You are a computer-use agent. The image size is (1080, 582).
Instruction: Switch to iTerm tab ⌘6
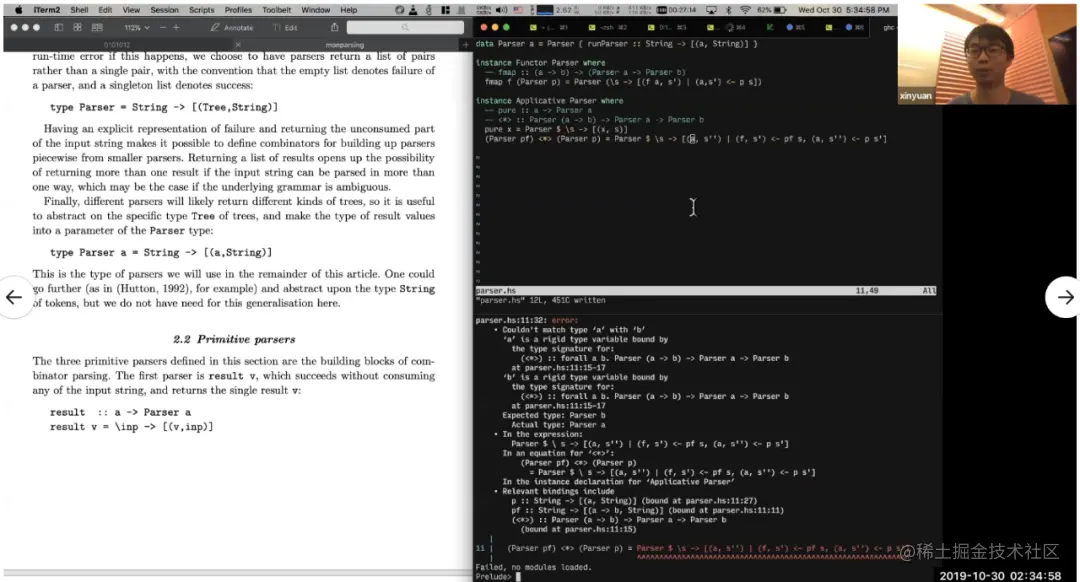(845, 28)
